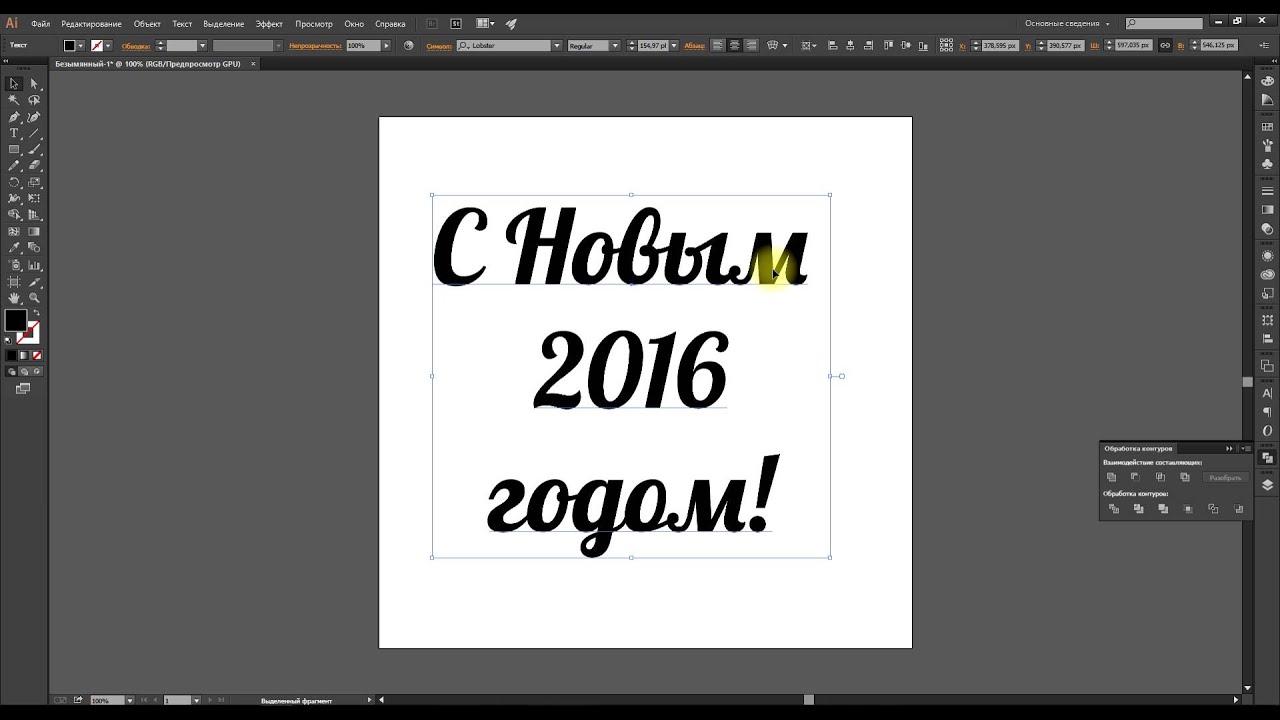This screenshot has width=1280, height=720.
Task: Set paragraph alignment to left
Action: pyautogui.click(x=717, y=45)
